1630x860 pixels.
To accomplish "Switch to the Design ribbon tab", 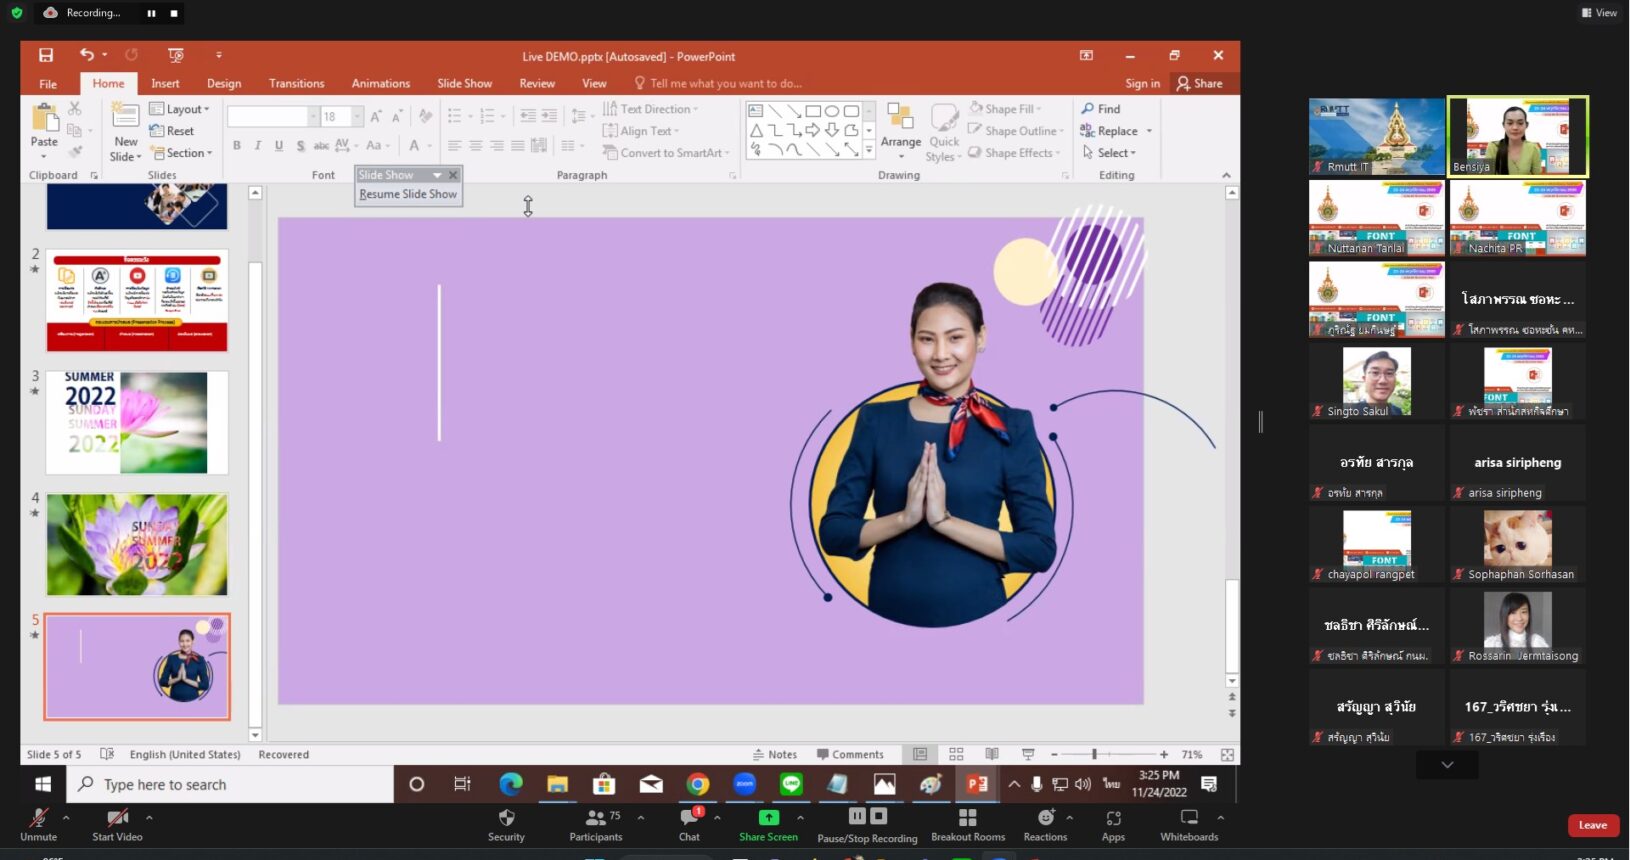I will [224, 84].
